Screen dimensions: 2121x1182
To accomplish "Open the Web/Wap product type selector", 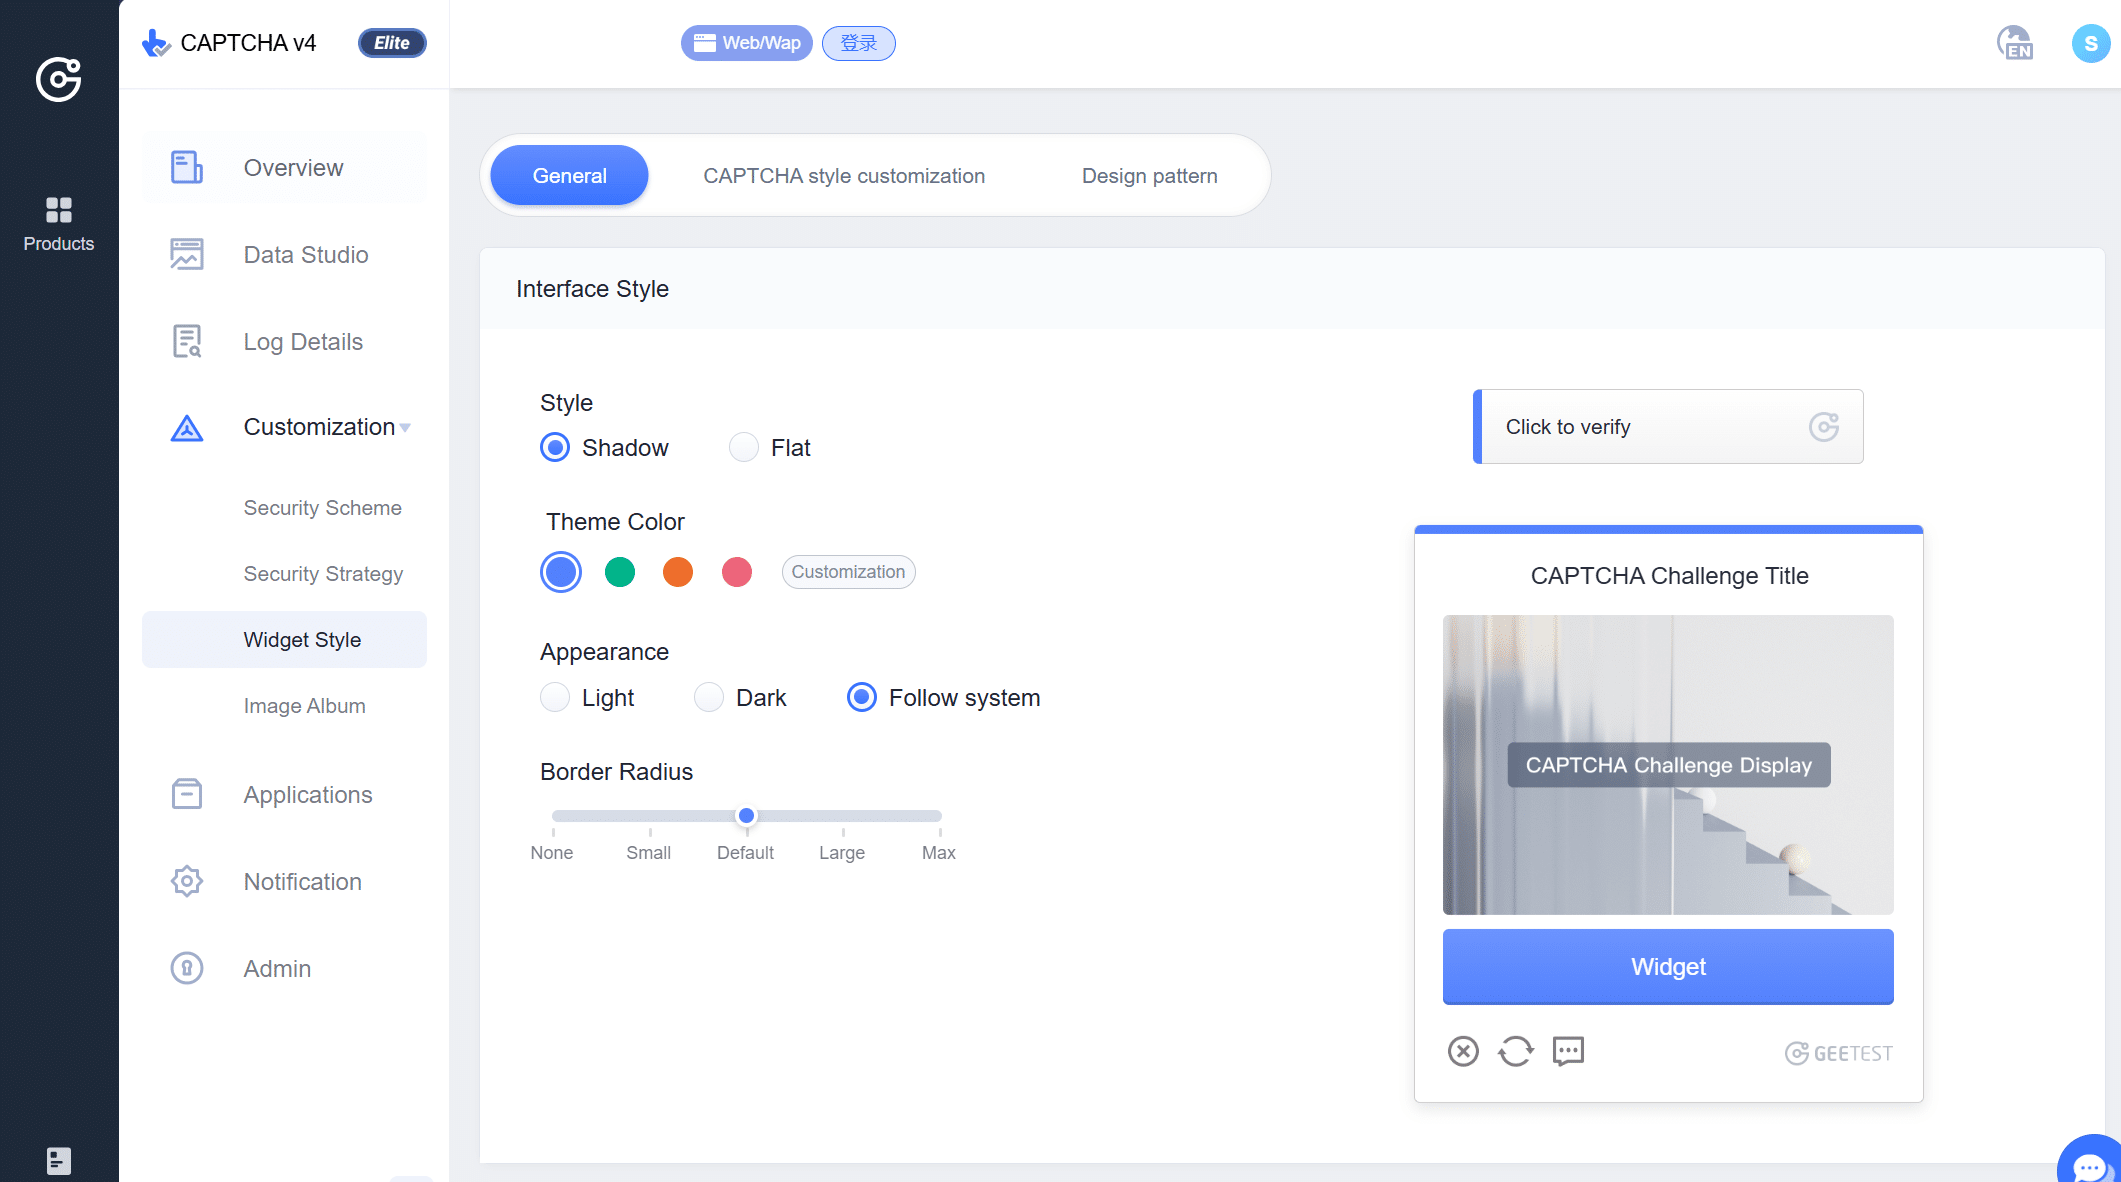I will click(746, 43).
